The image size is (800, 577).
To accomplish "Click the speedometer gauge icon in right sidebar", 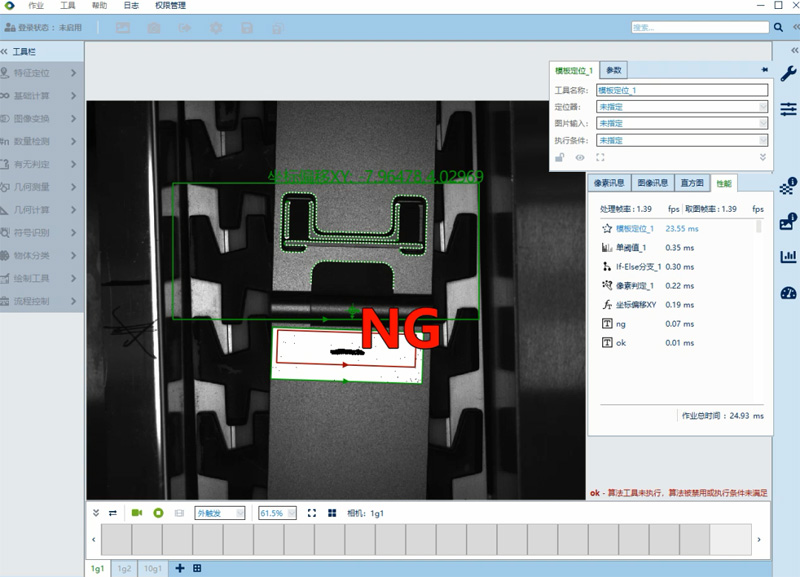I will (788, 292).
